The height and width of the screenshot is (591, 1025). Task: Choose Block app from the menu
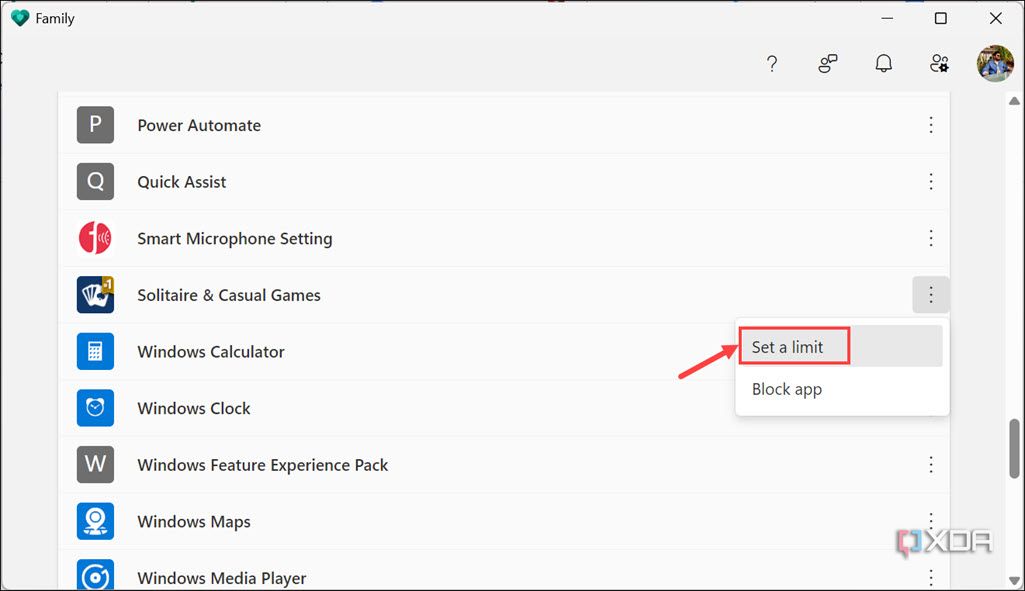[787, 389]
